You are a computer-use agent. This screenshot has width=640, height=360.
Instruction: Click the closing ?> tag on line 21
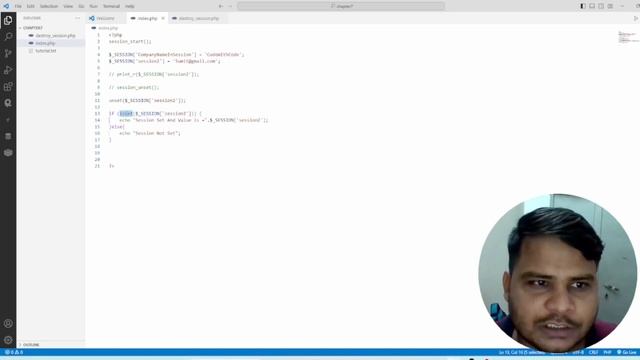111,166
